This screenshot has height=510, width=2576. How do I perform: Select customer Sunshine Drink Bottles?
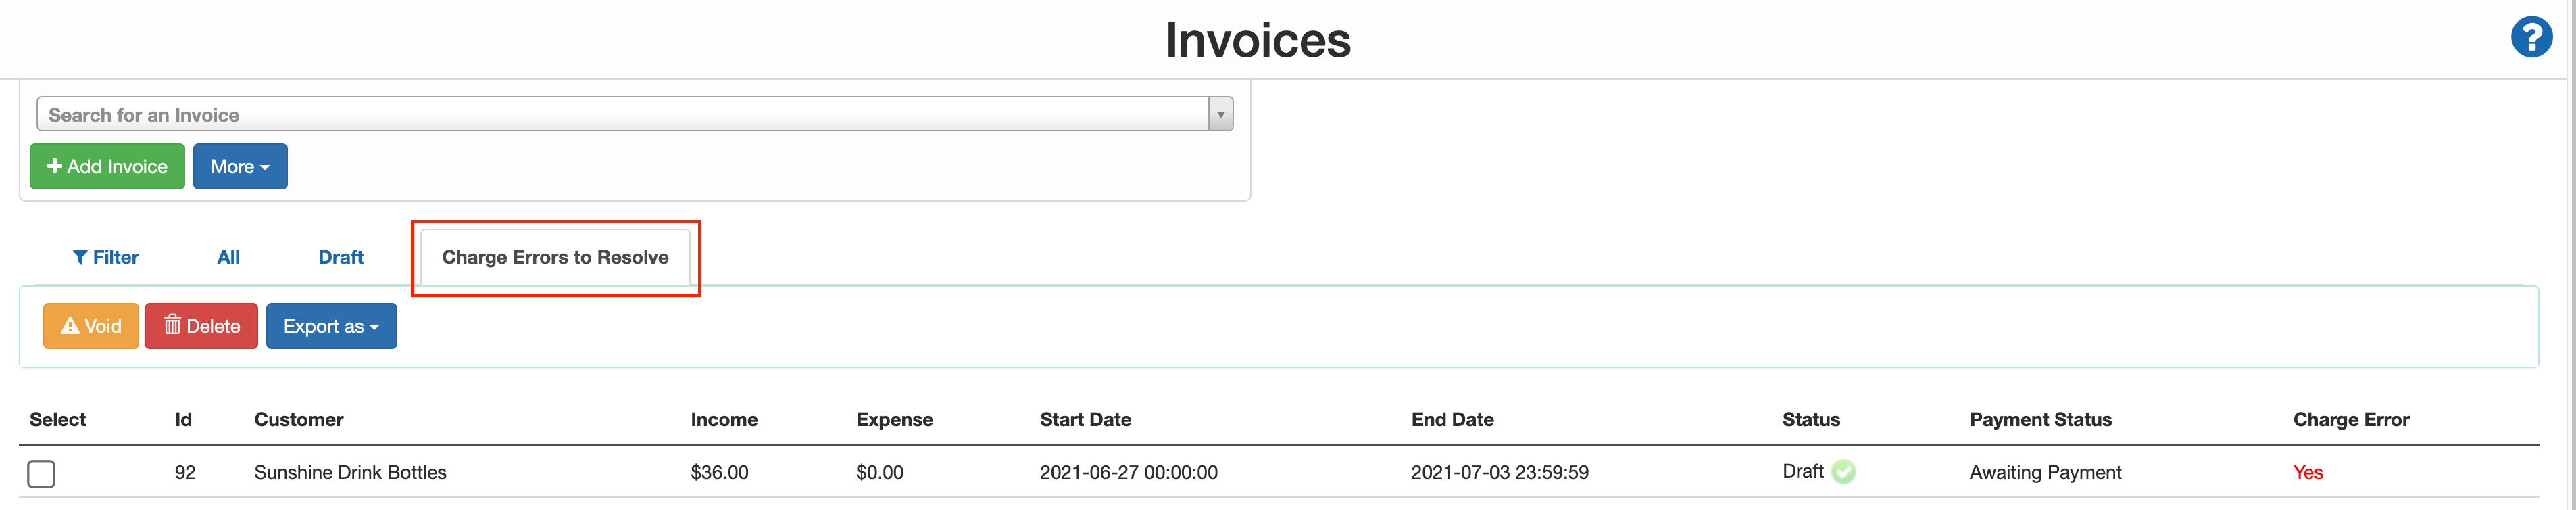(350, 472)
